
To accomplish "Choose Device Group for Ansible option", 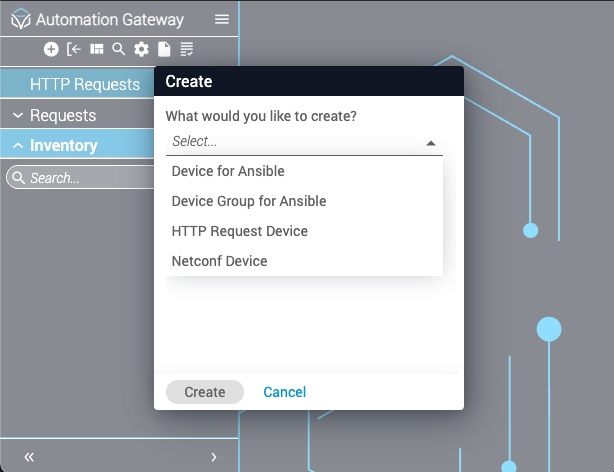I will coord(249,201).
